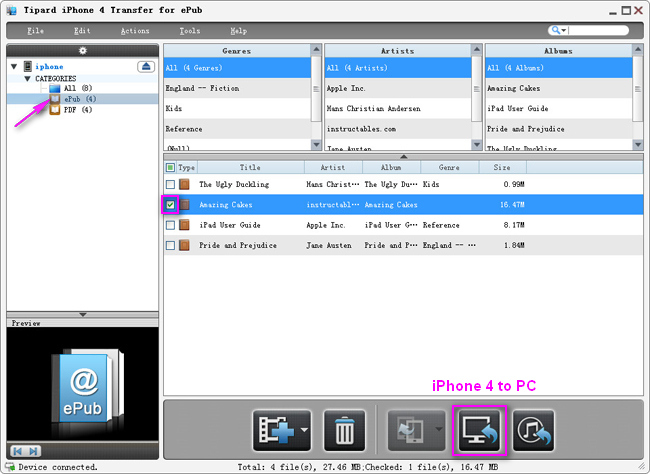The height and width of the screenshot is (474, 650).
Task: Click the book icon of Pride and Prejudice
Action: (184, 245)
